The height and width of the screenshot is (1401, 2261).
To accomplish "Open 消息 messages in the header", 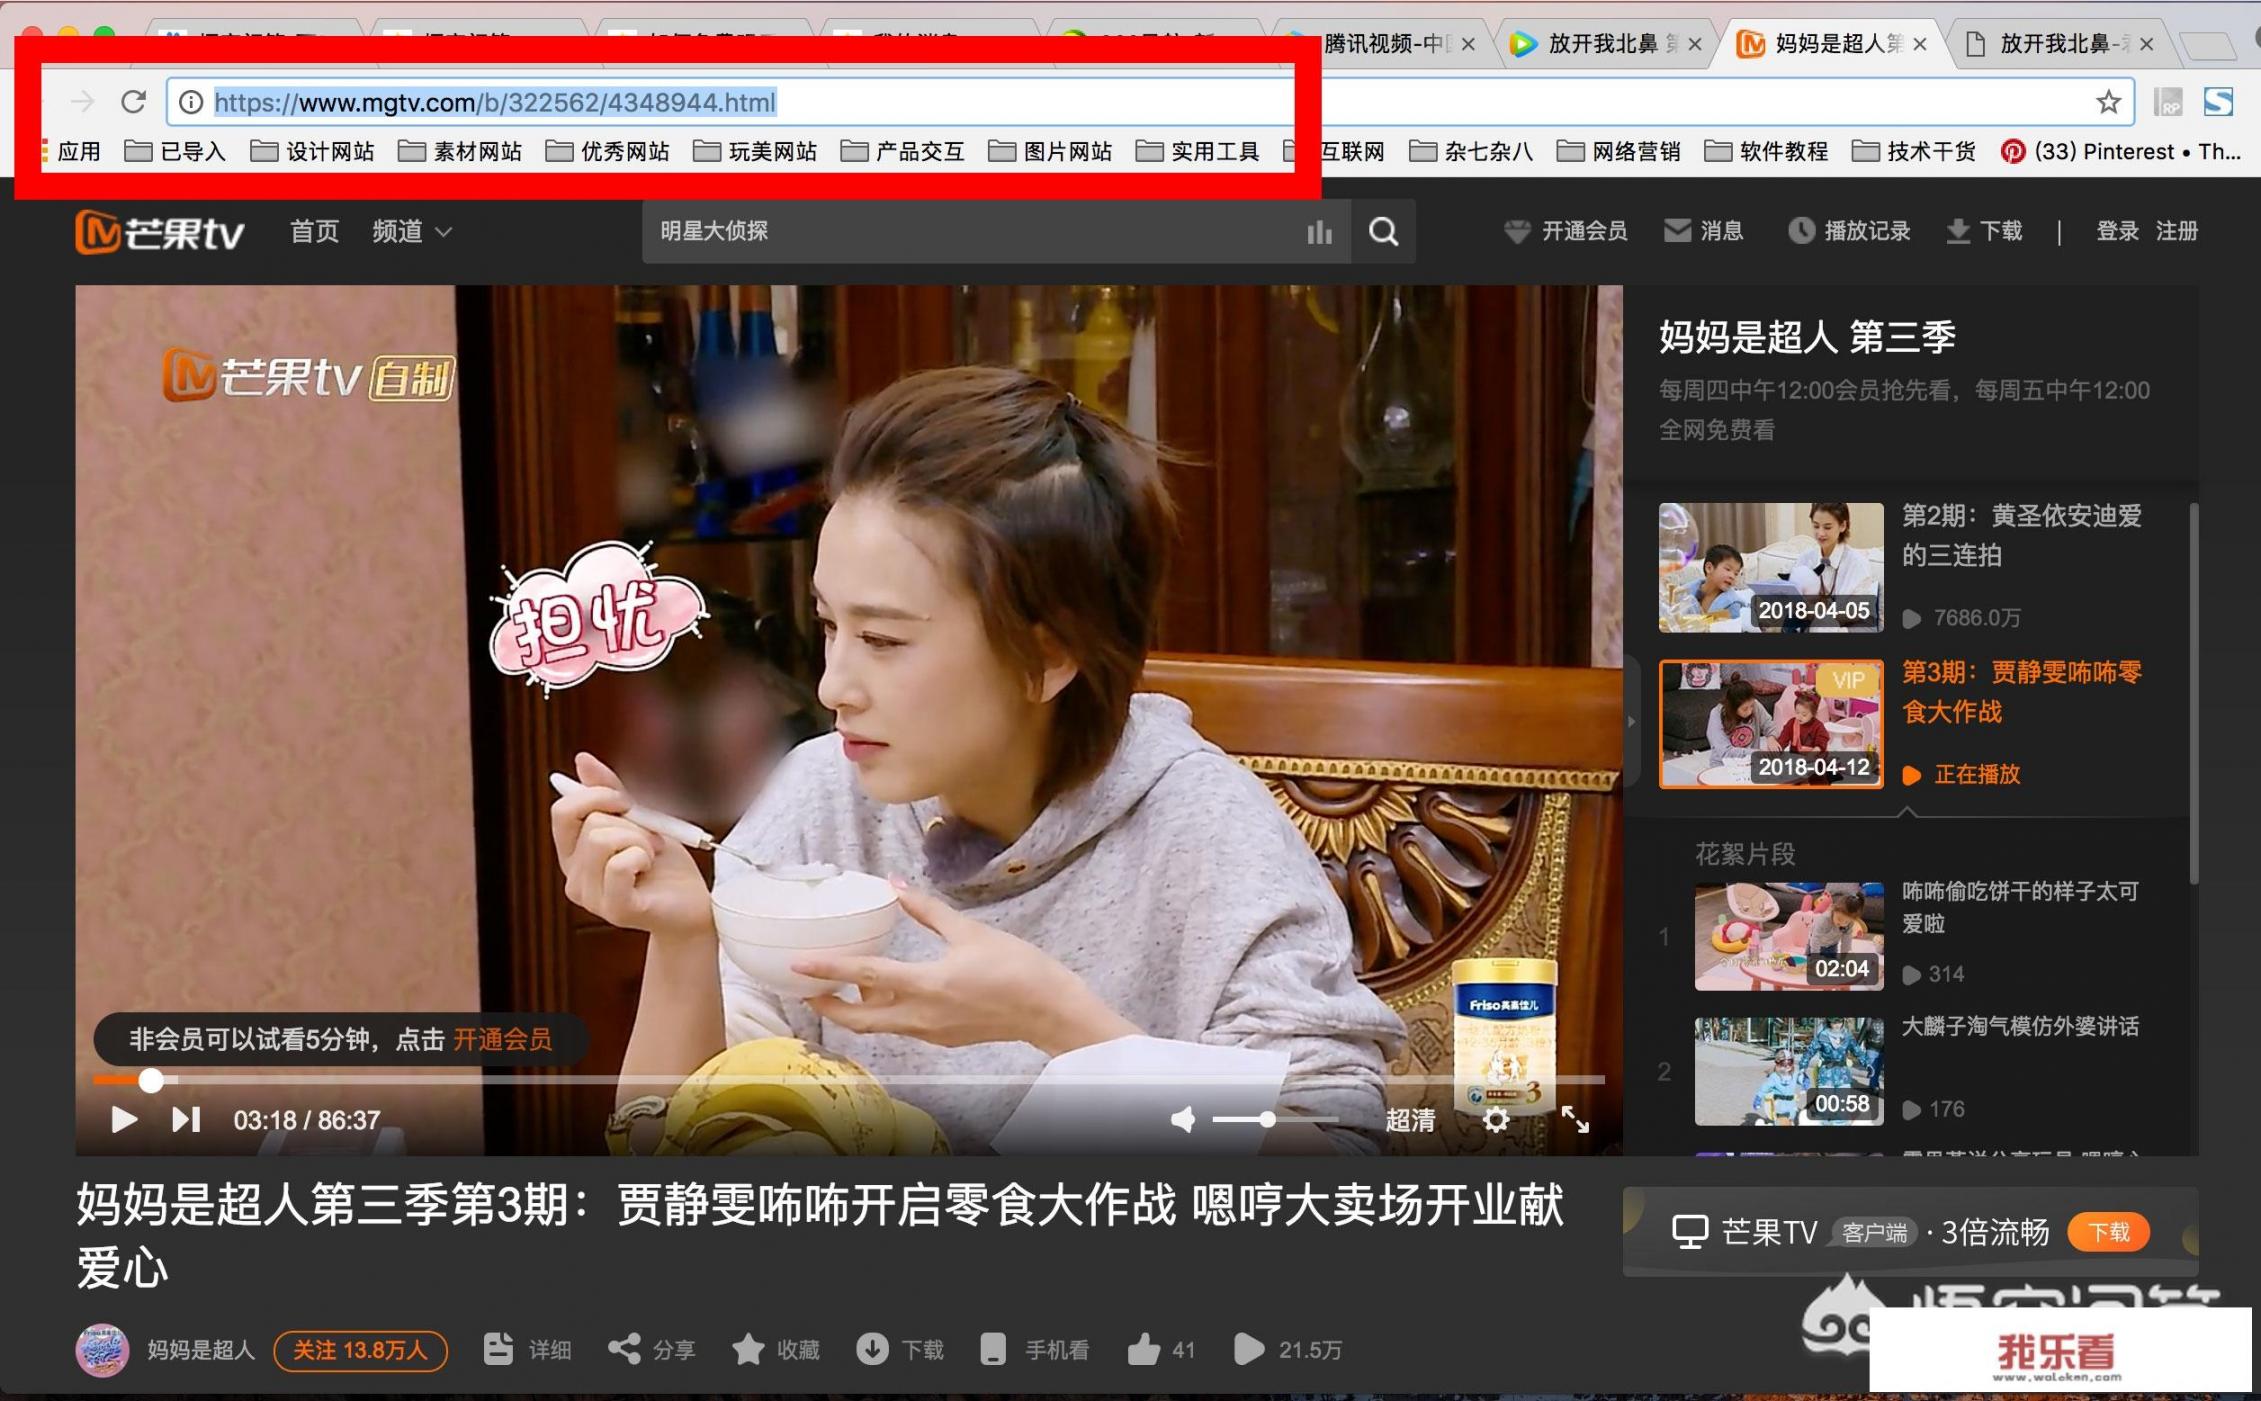I will pos(1703,231).
